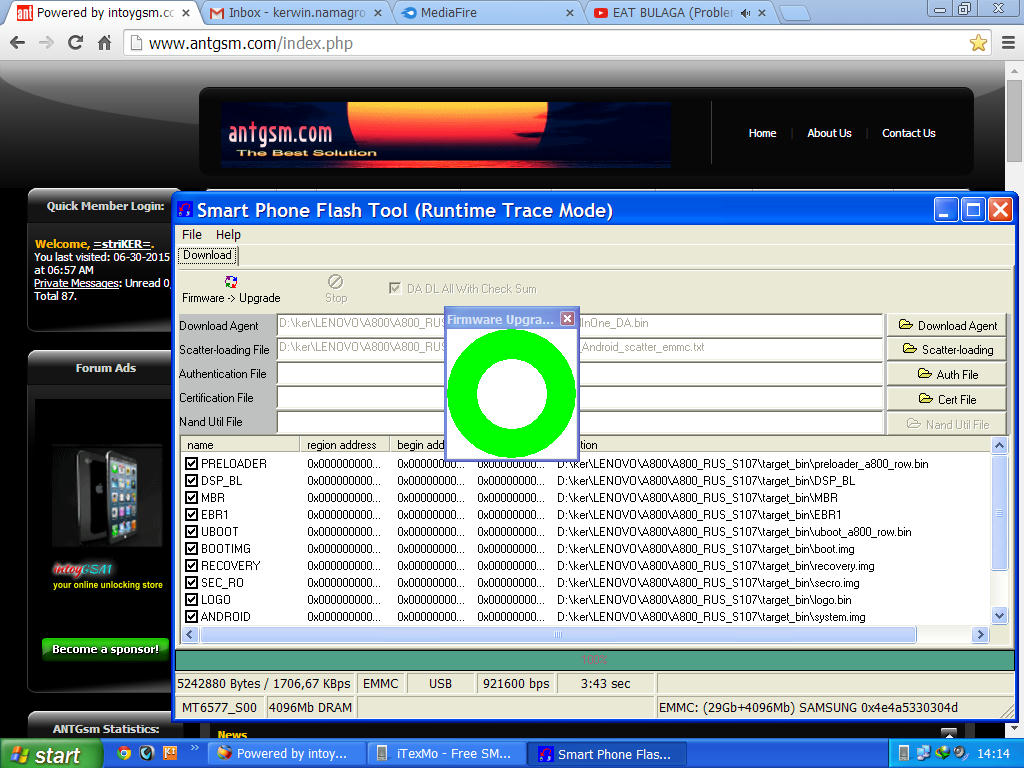
Task: Click the Contact Us link
Action: [x=908, y=133]
